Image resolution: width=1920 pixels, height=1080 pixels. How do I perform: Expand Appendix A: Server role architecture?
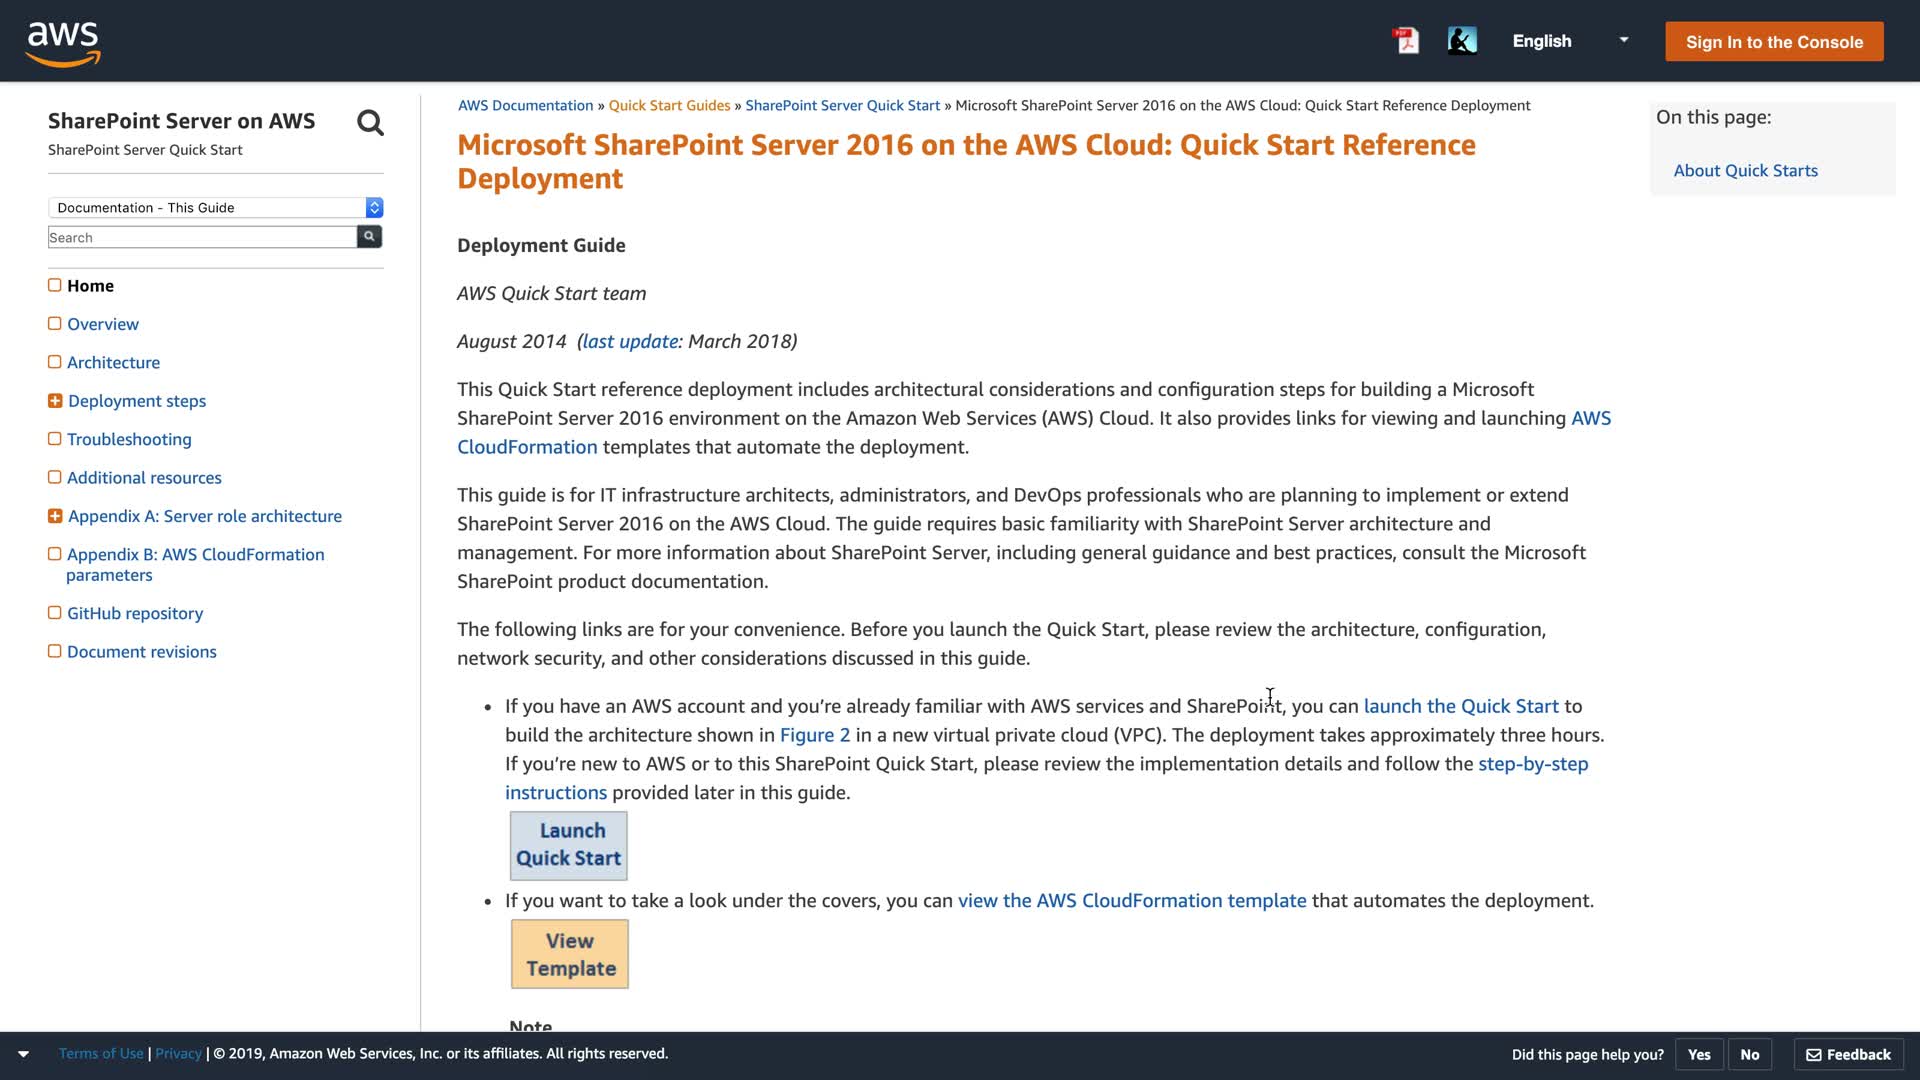tap(55, 516)
